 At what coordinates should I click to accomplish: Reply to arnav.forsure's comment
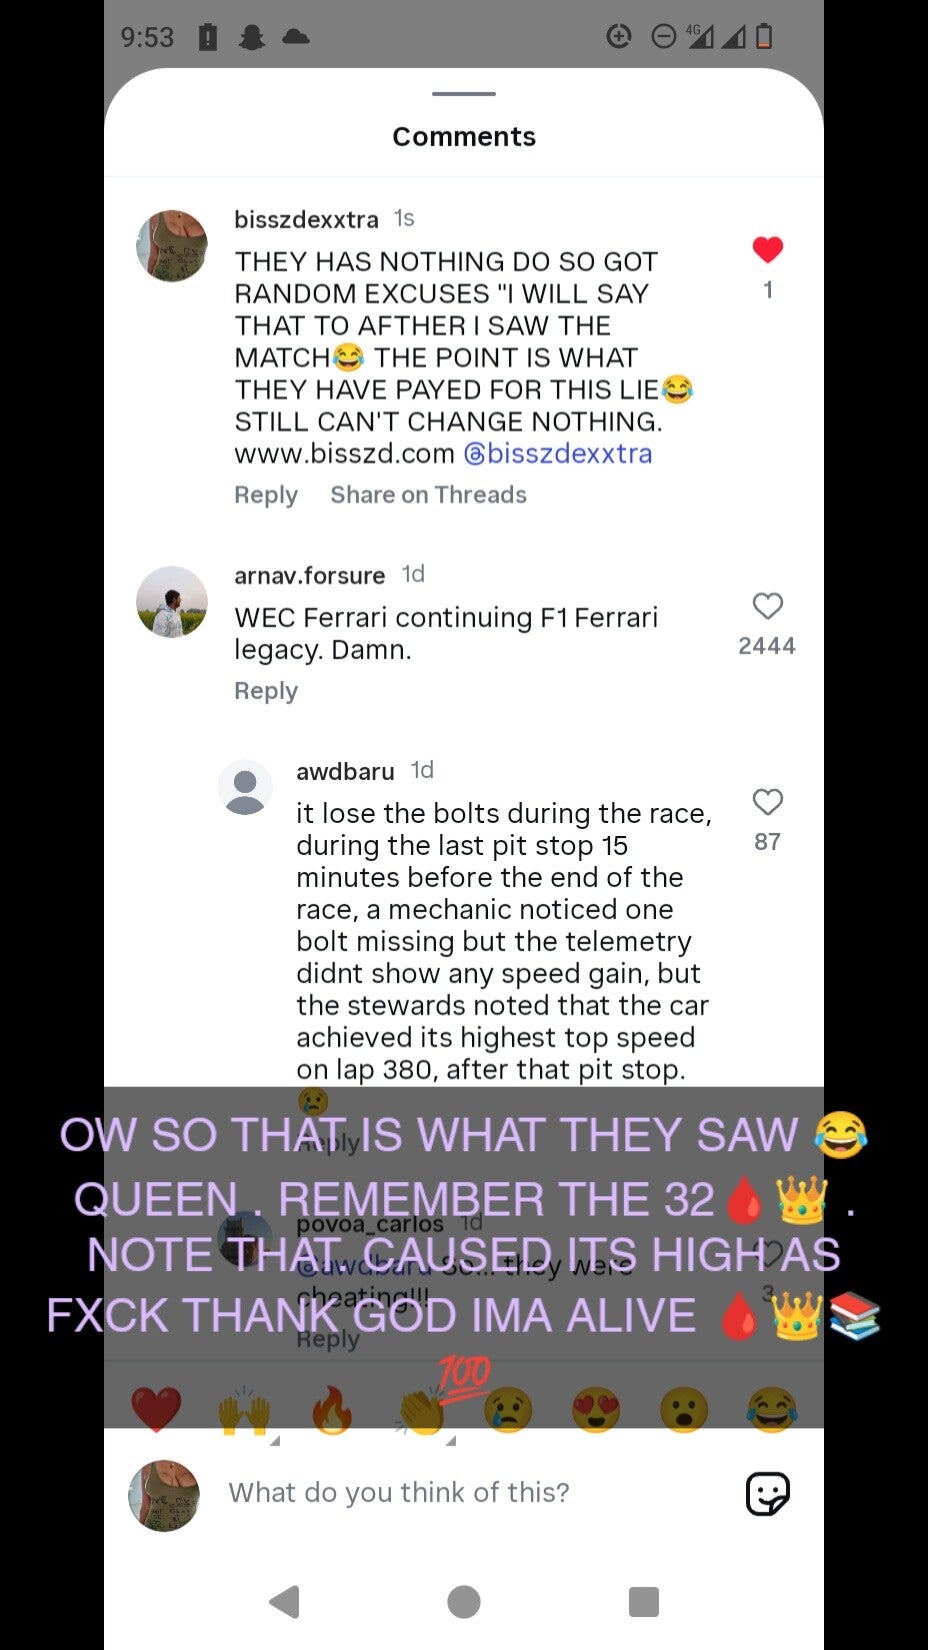coord(266,691)
